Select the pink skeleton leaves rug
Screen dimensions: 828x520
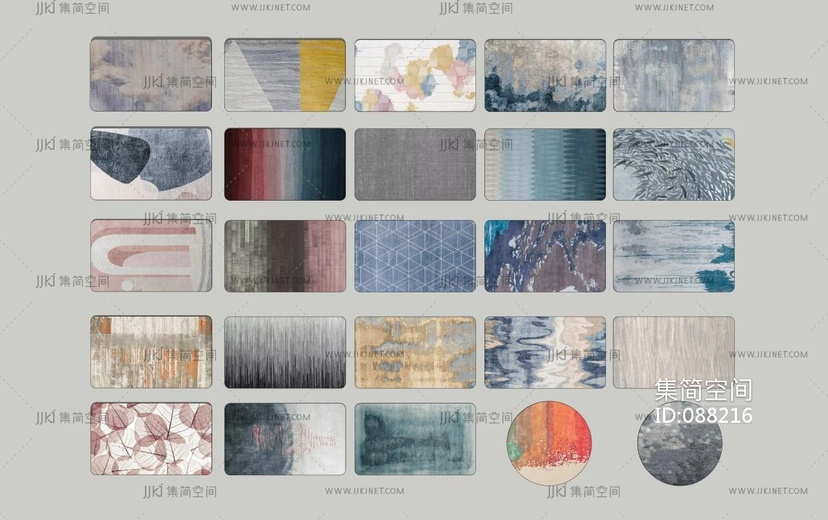tap(151, 438)
